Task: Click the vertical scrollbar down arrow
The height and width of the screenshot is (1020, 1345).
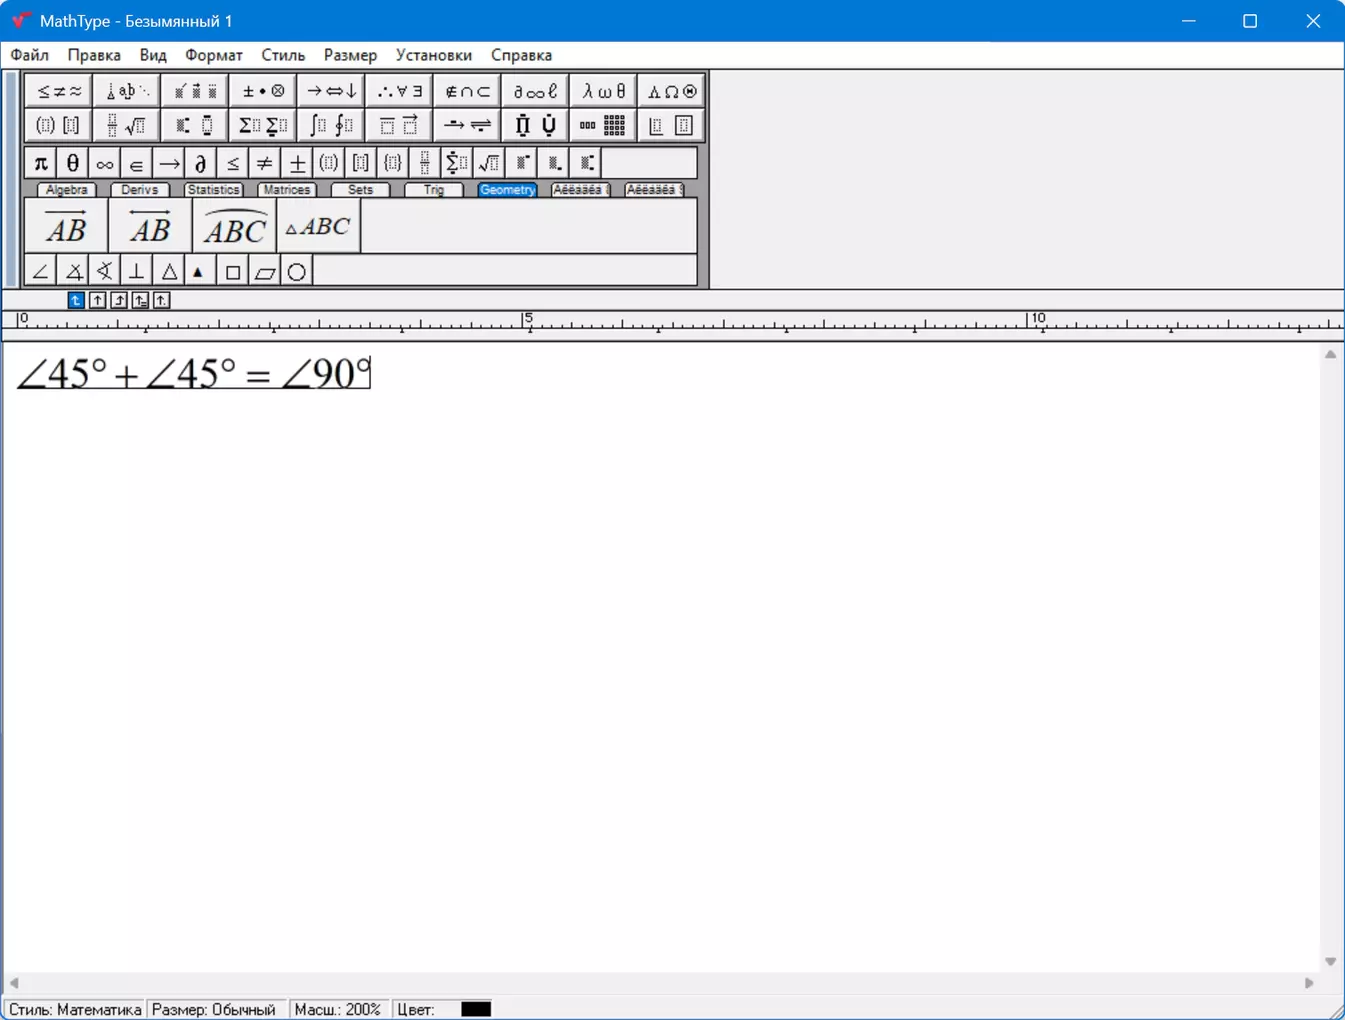Action: pyautogui.click(x=1330, y=962)
